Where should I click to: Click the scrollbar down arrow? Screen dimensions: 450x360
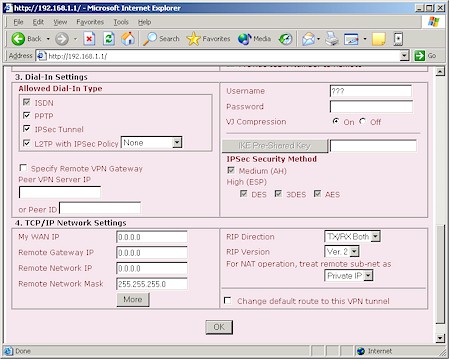click(440, 338)
